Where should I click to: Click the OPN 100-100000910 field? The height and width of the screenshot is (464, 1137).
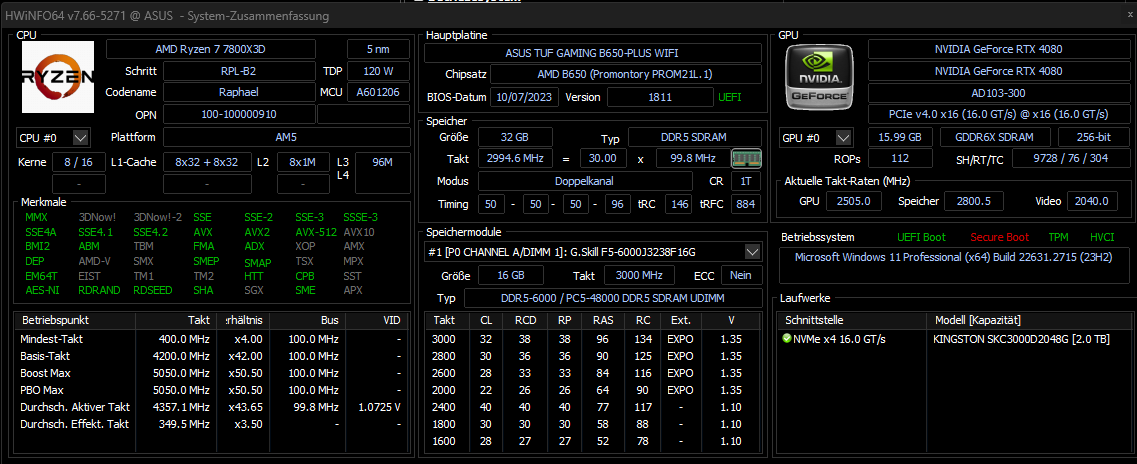(239, 115)
